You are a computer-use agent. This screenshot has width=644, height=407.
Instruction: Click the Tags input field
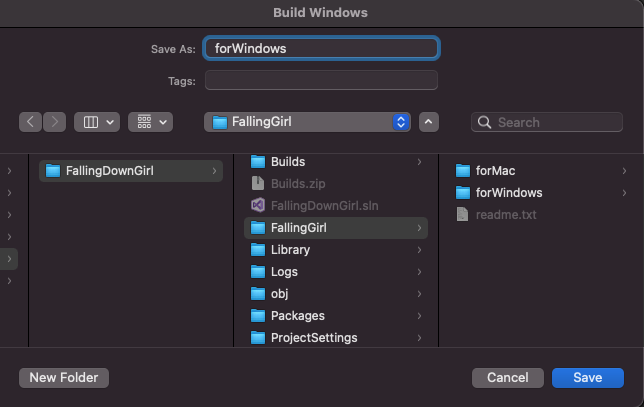click(x=321, y=80)
